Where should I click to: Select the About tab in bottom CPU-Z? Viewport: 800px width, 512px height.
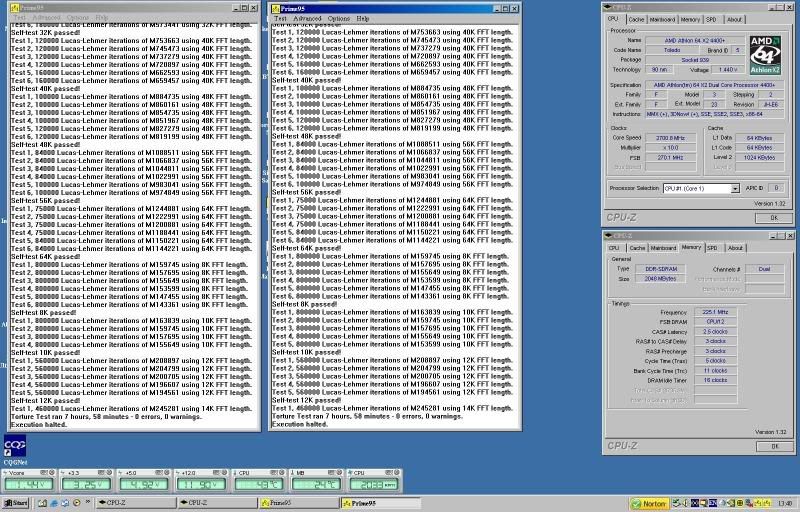(735, 248)
